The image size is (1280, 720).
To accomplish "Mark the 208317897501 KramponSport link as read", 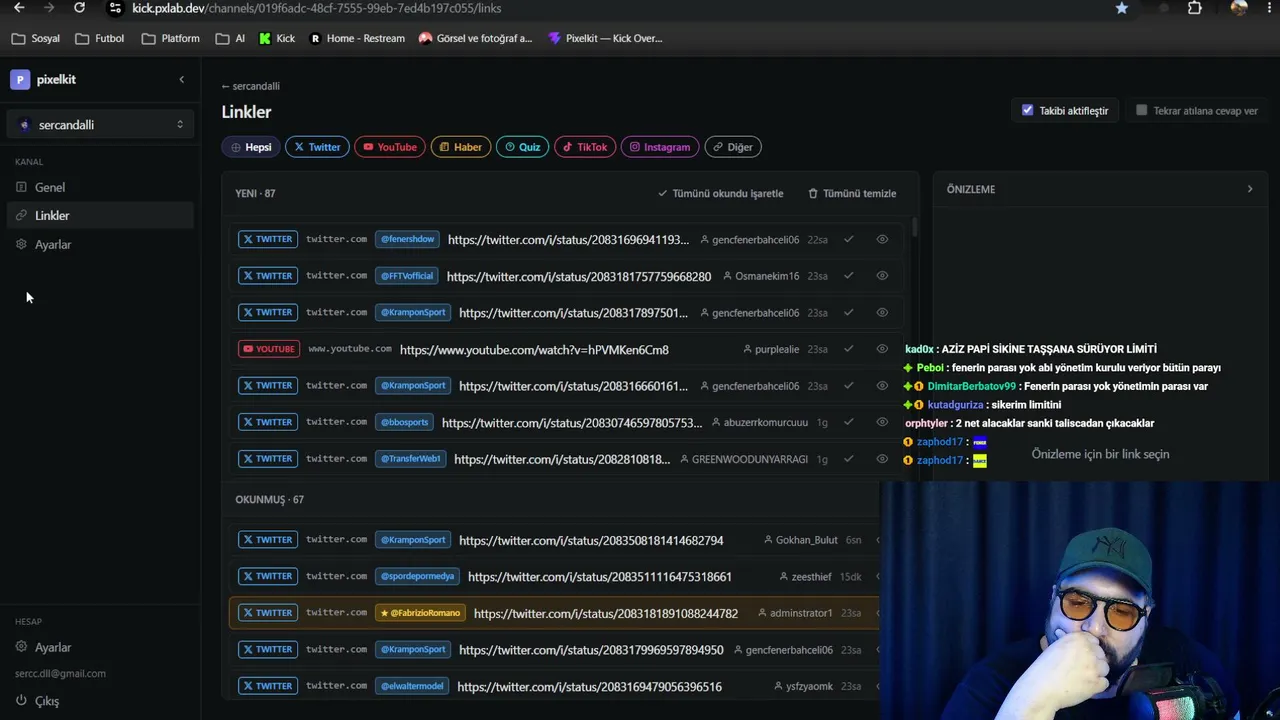I will (849, 312).
